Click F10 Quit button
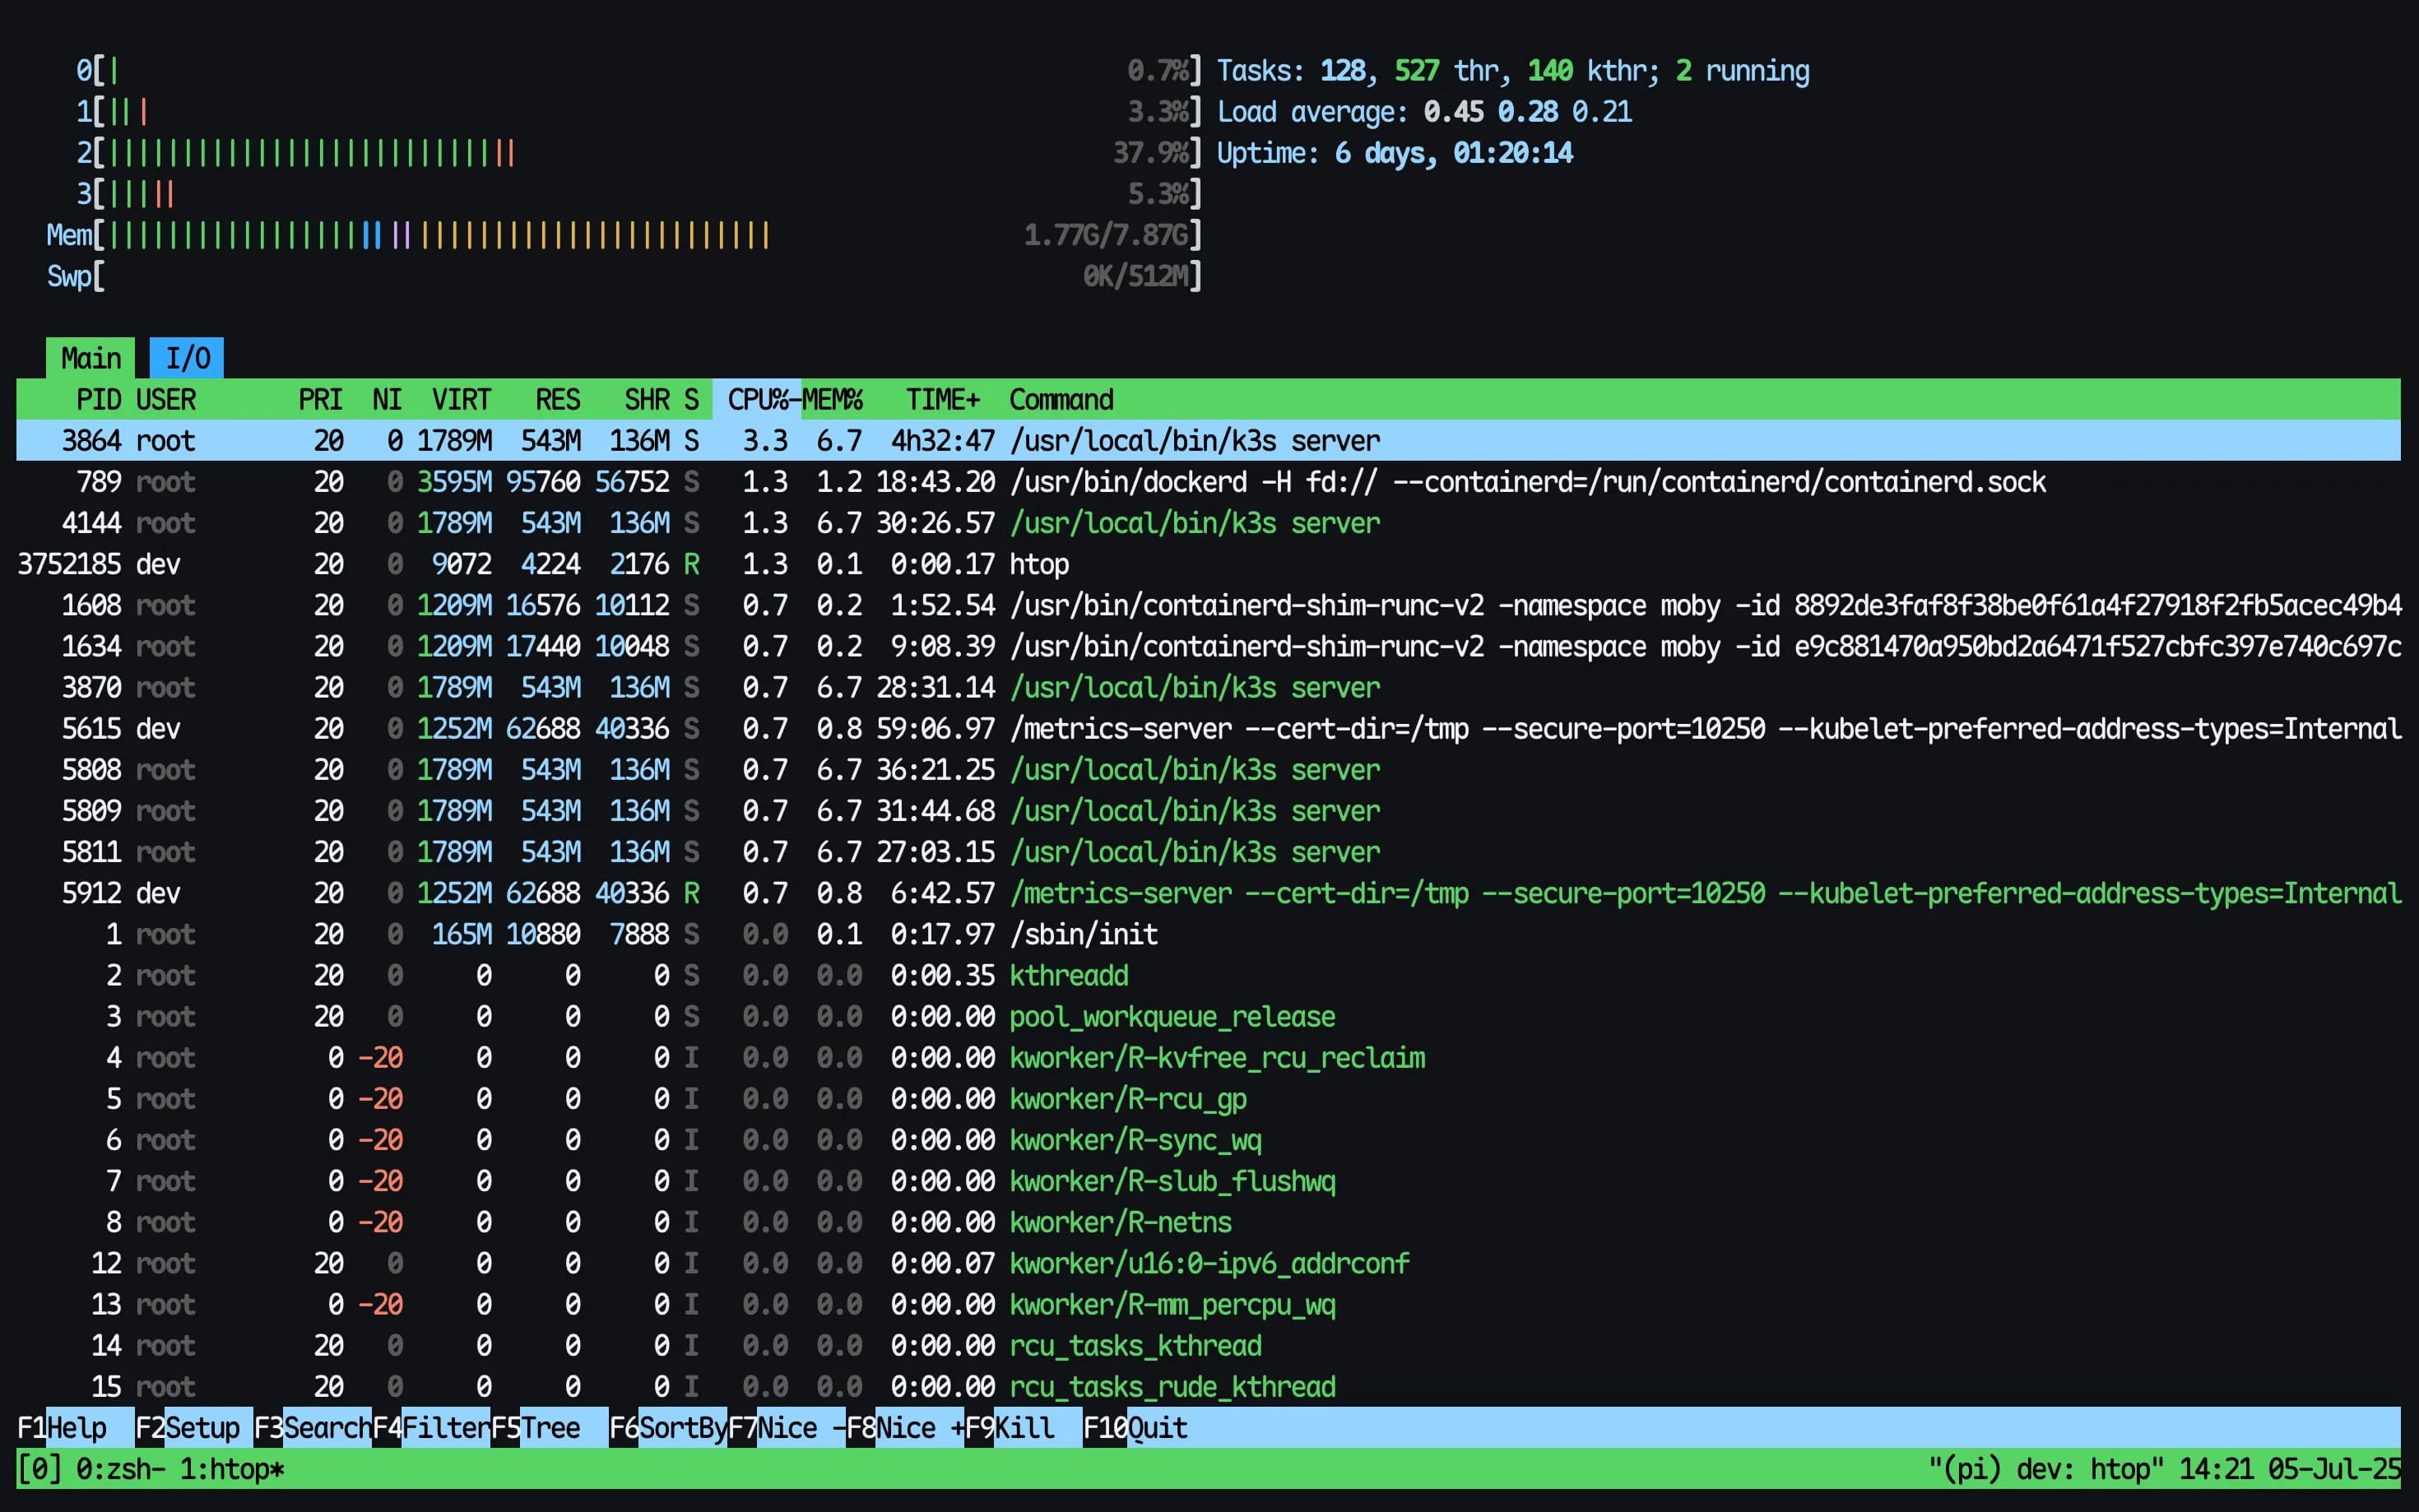The width and height of the screenshot is (2419, 1512). point(1157,1427)
